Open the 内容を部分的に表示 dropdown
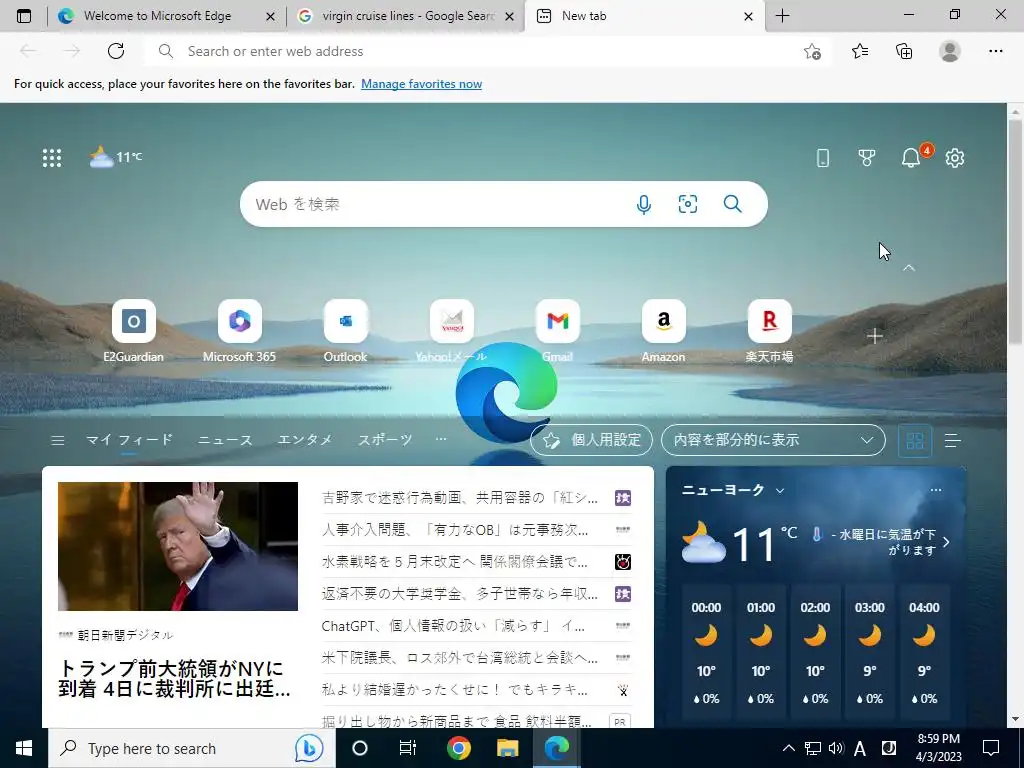The height and width of the screenshot is (768, 1024). (x=773, y=440)
